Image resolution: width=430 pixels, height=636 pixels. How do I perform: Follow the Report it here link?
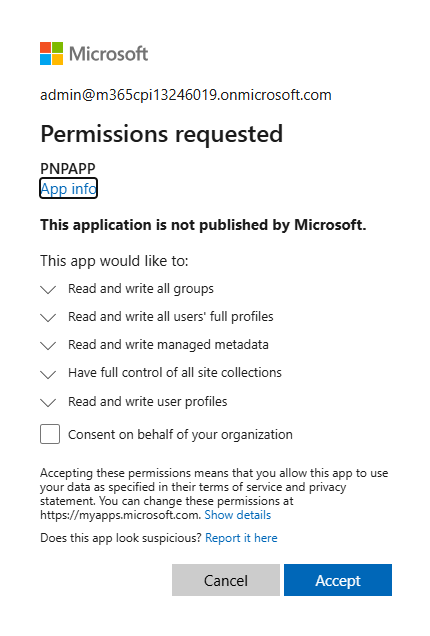point(241,538)
